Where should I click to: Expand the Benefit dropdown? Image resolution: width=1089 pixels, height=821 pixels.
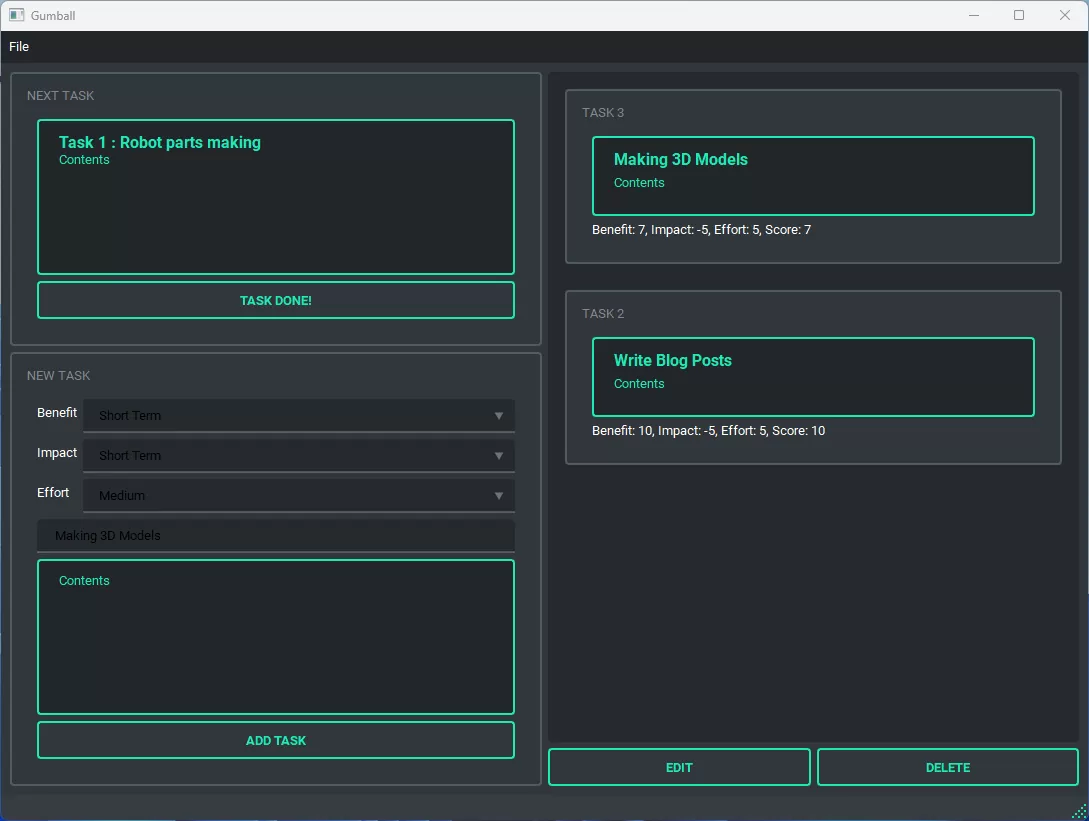coord(298,415)
